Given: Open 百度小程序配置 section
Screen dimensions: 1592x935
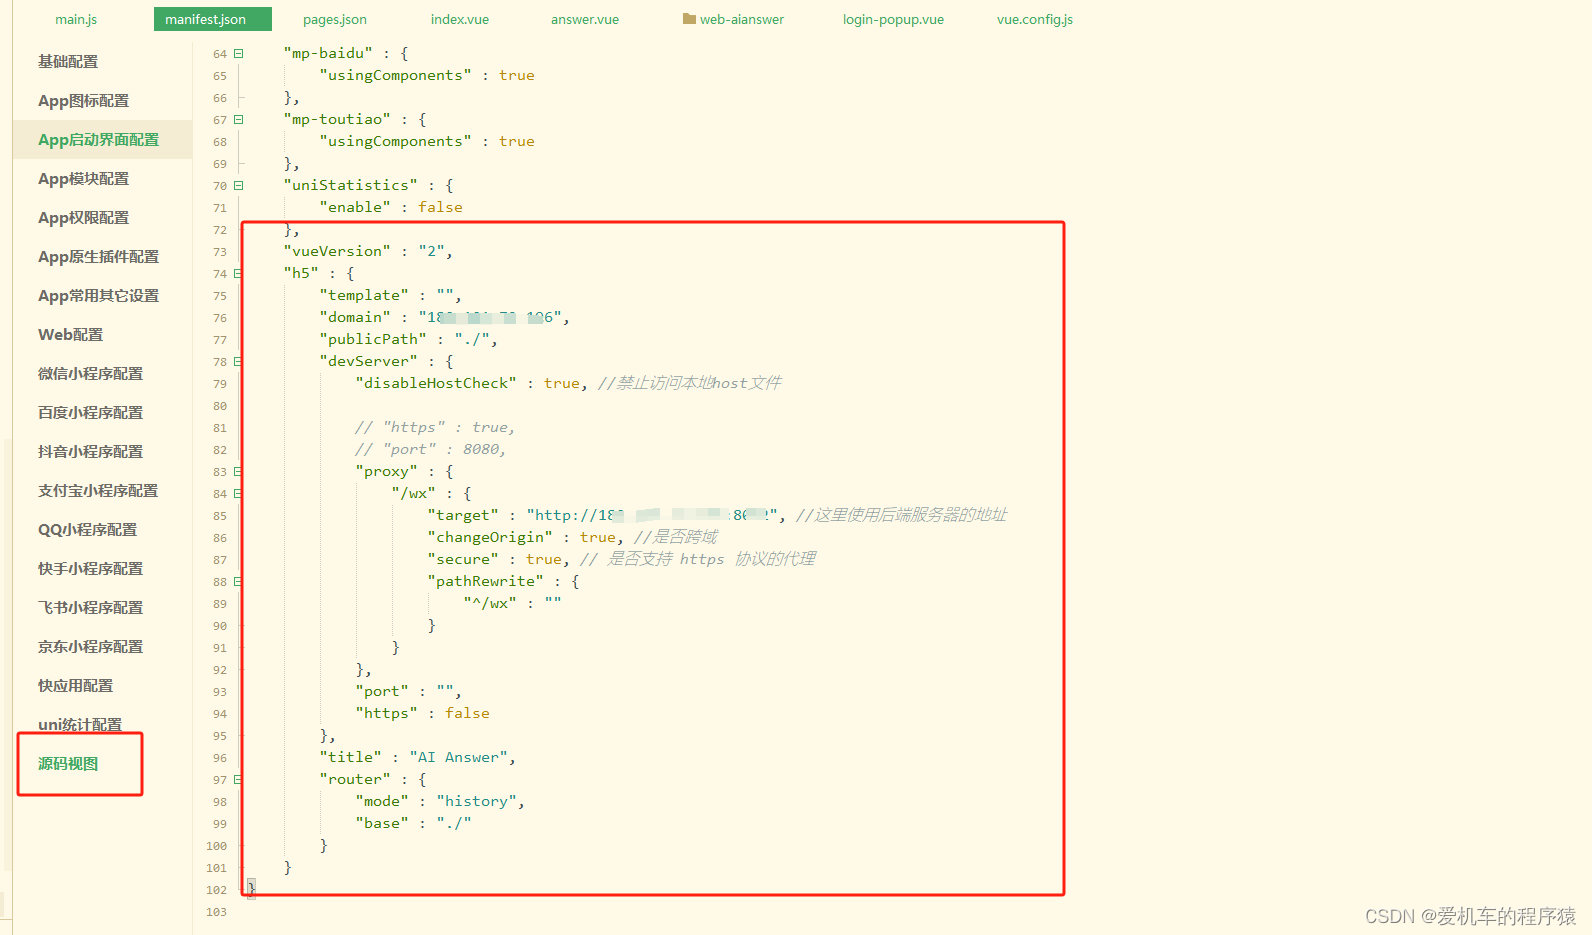Looking at the screenshot, I should tap(90, 412).
